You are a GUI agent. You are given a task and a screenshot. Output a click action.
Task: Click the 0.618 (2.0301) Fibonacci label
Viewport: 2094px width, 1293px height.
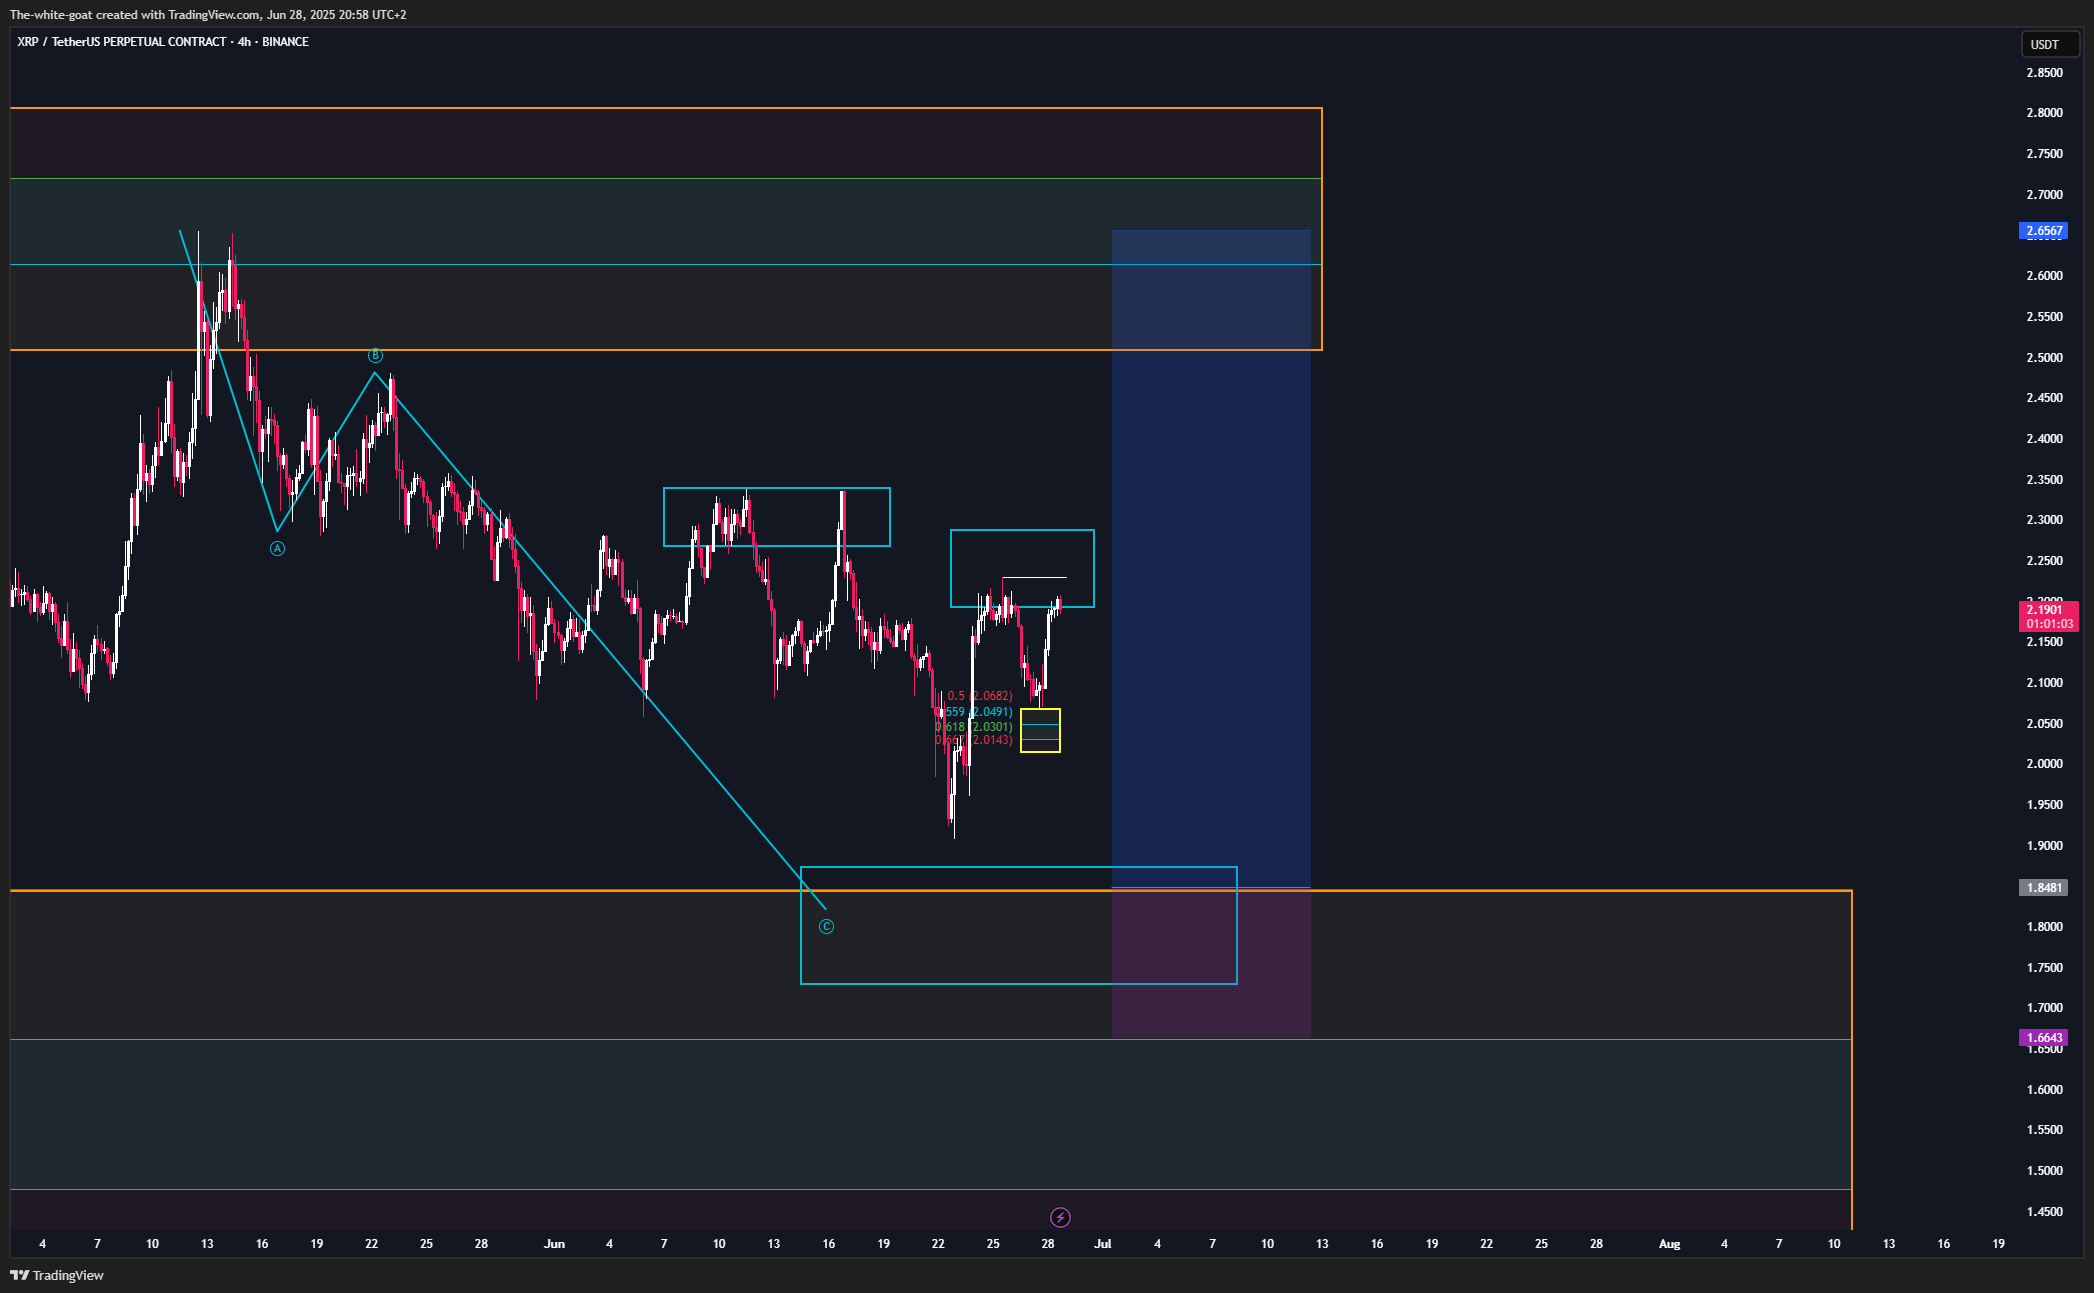[975, 727]
